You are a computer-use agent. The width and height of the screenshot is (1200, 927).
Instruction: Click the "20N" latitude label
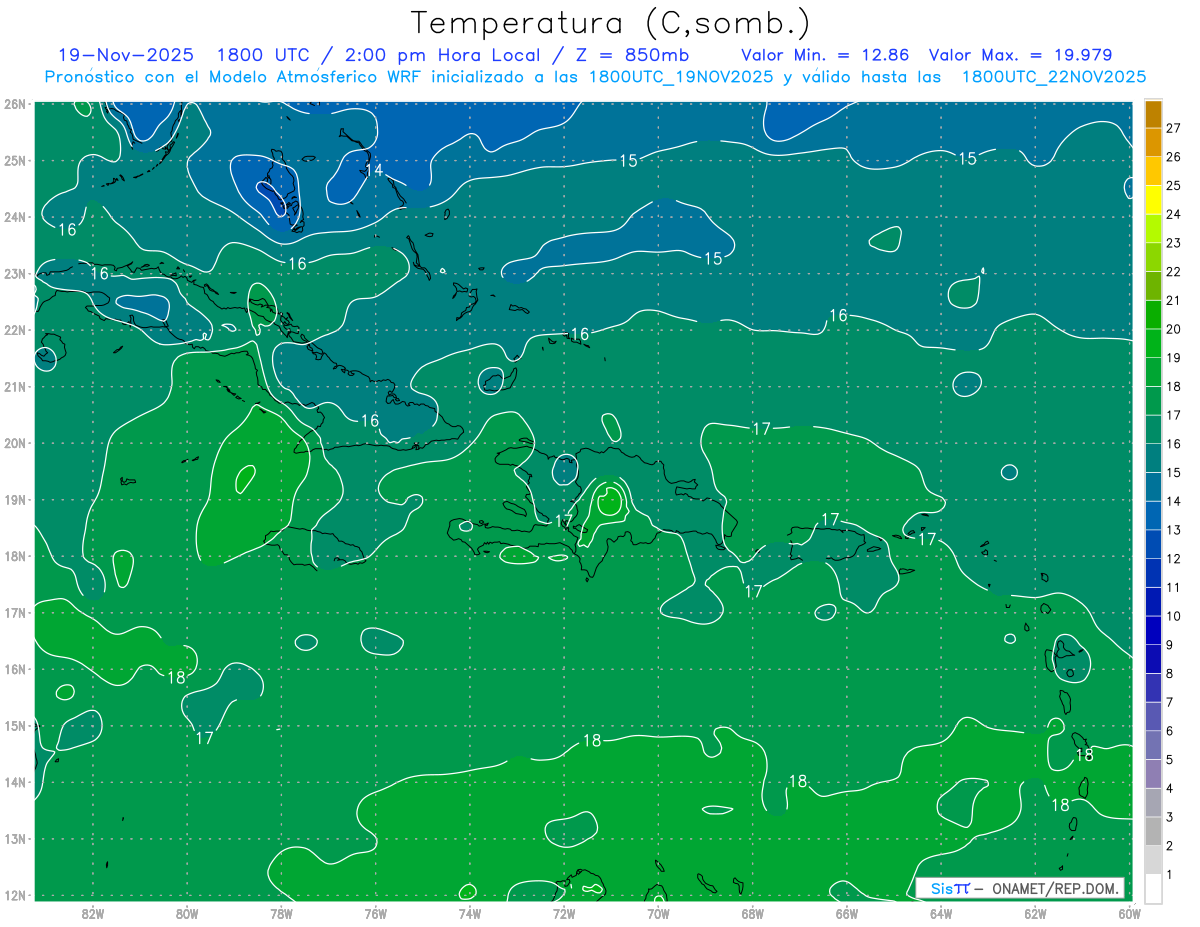tap(15, 443)
